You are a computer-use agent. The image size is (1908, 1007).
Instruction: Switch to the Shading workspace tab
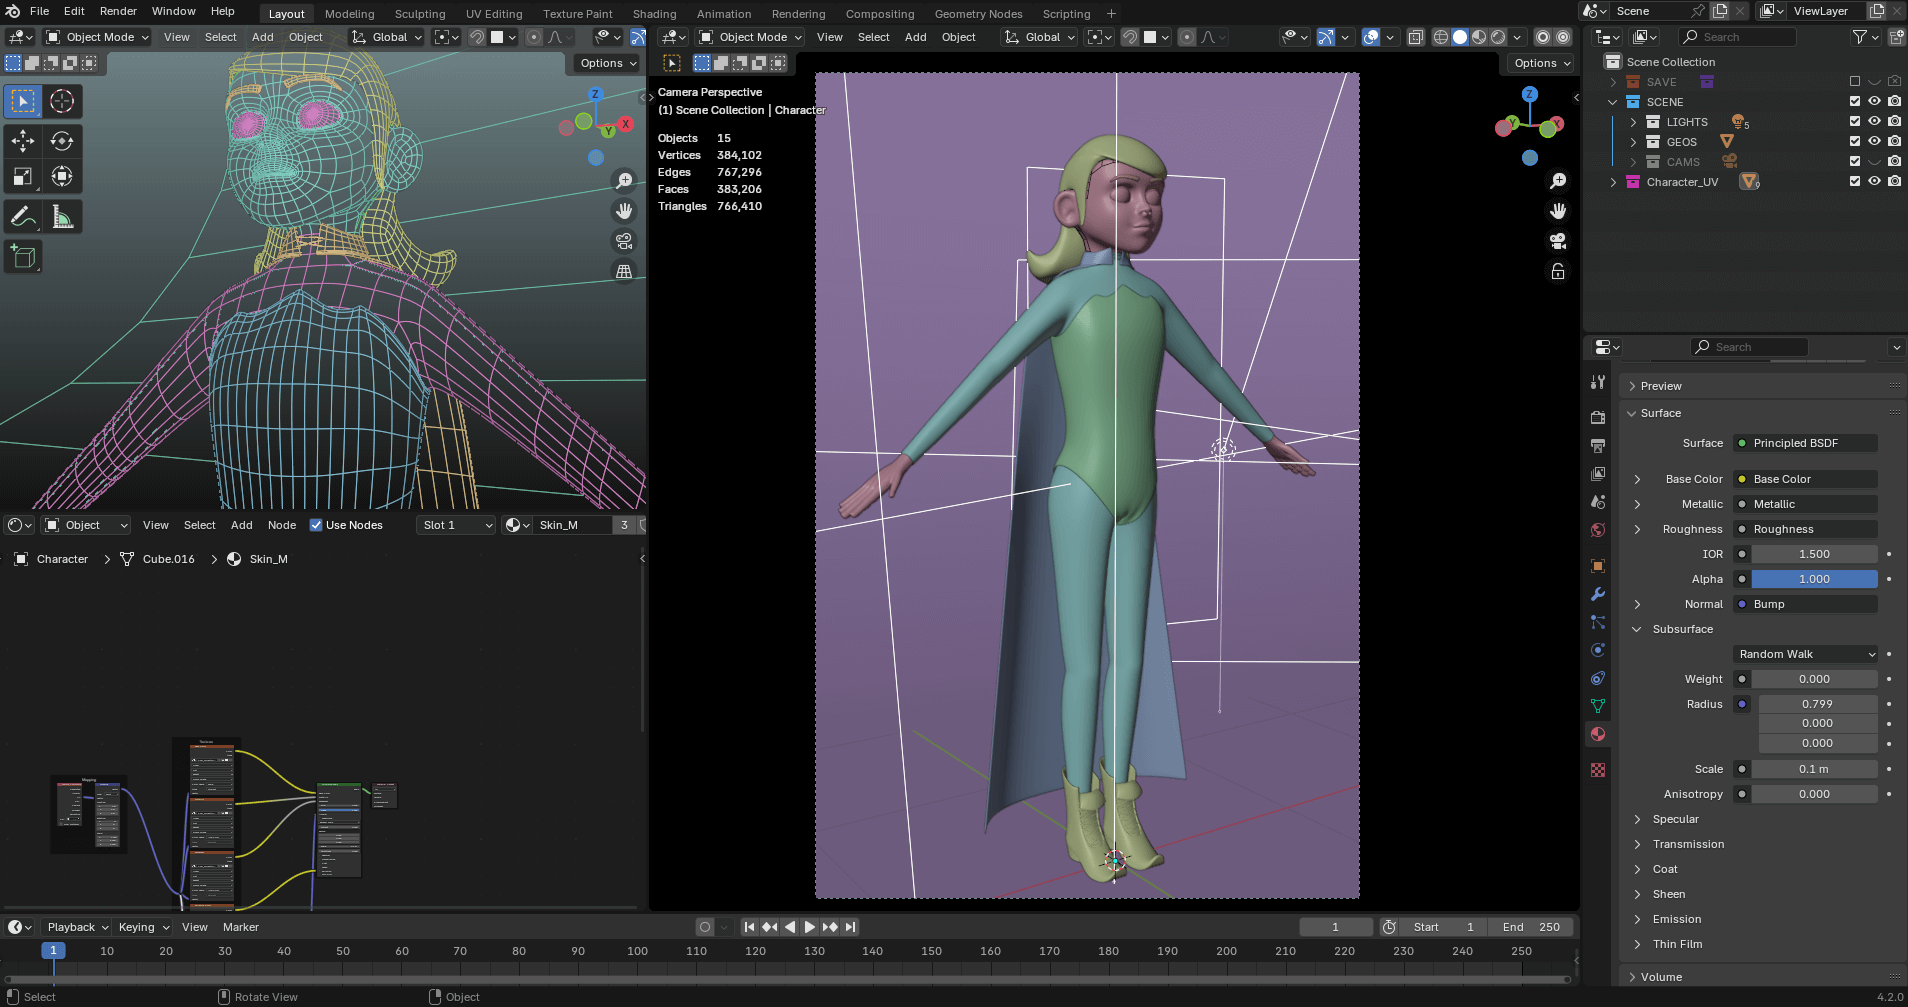[654, 14]
